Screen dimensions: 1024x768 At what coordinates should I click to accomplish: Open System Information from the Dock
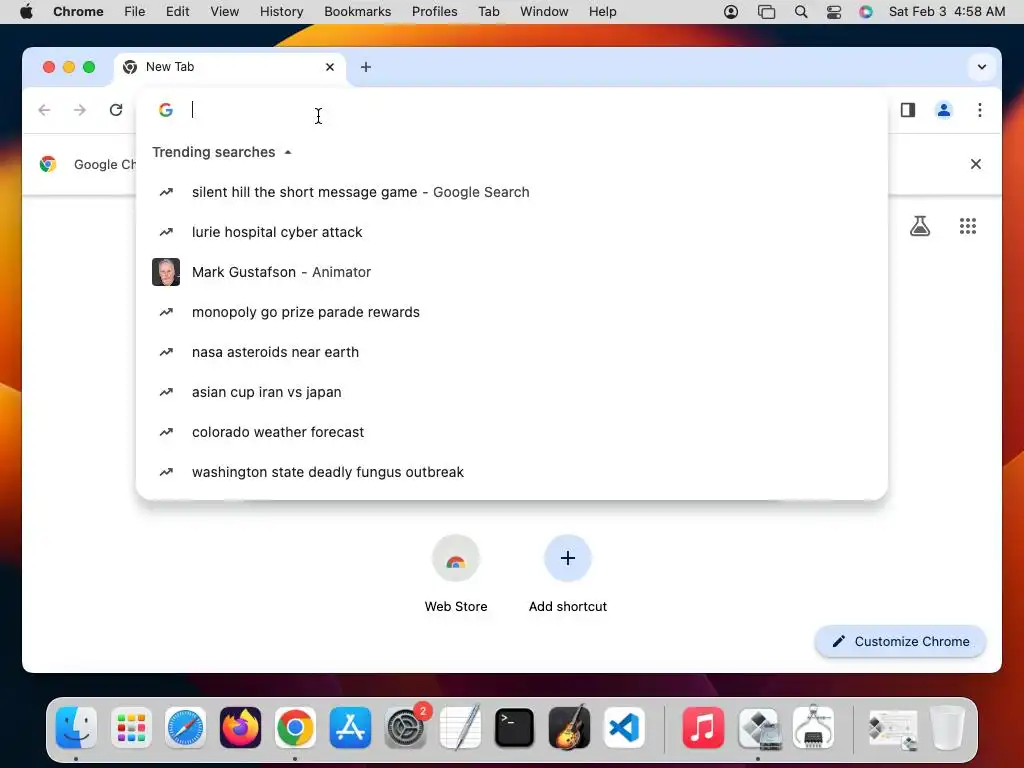tap(813, 727)
